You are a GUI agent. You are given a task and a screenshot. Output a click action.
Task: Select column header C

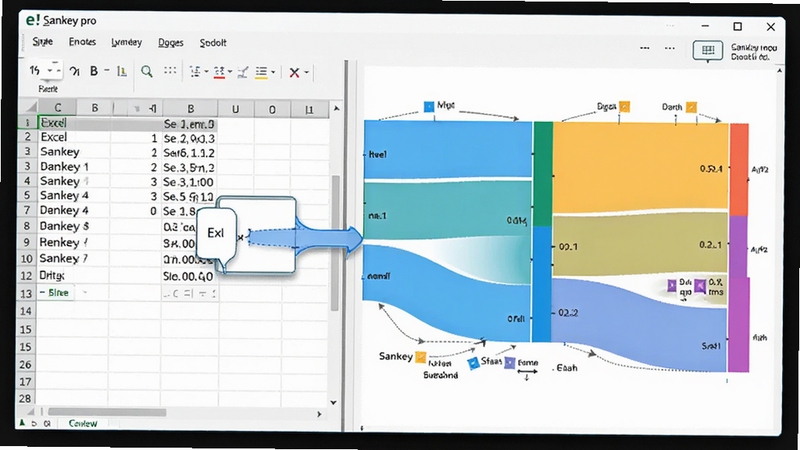pyautogui.click(x=57, y=108)
